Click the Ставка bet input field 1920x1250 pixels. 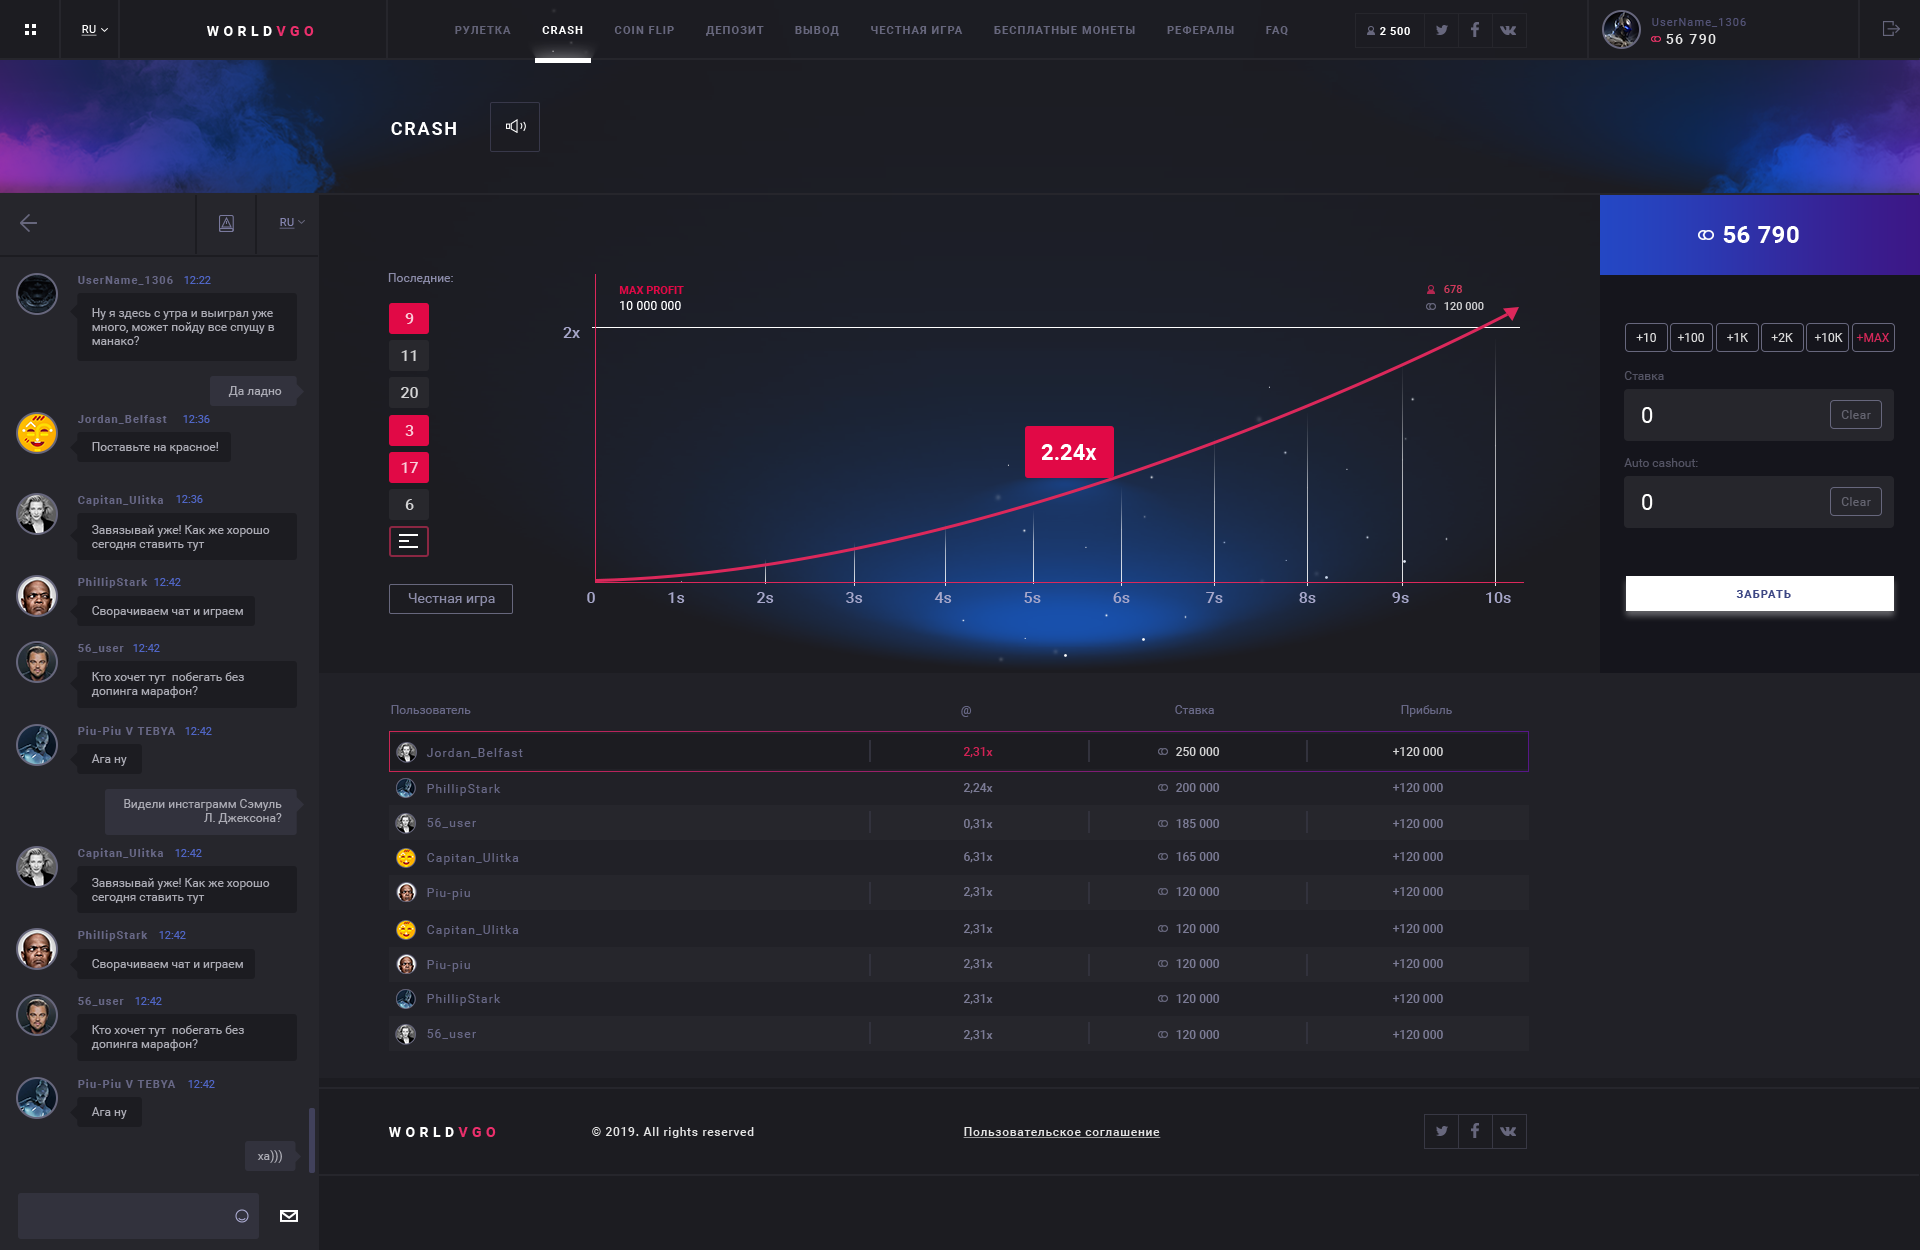click(x=1721, y=412)
